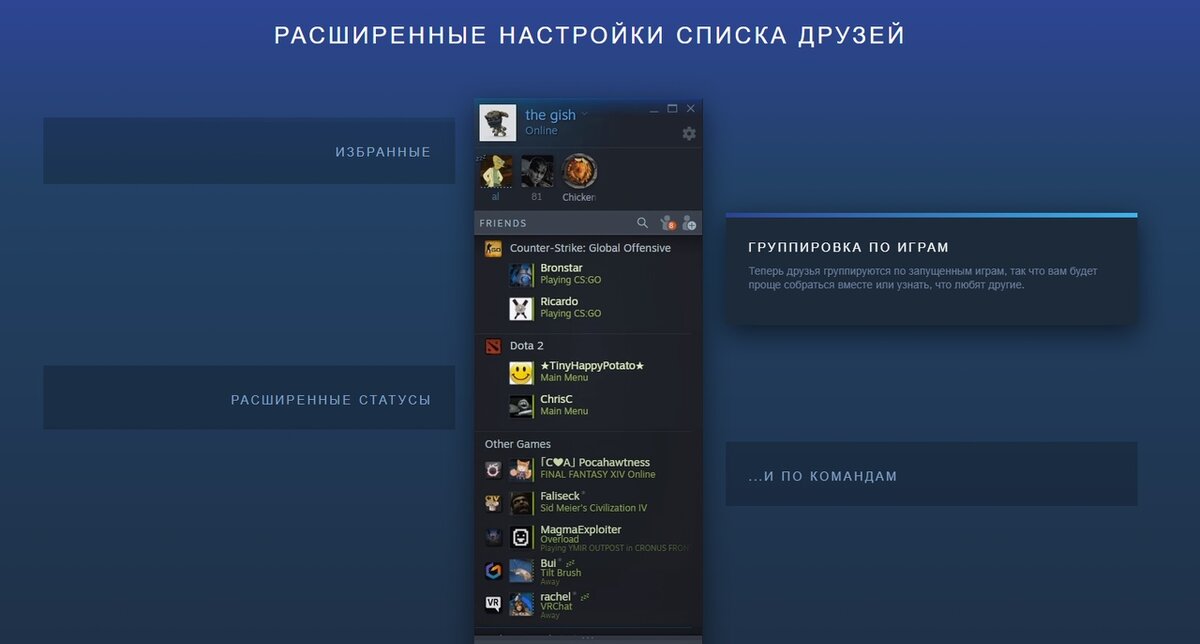Viewport: 1200px width, 644px height.
Task: Maximize the friends list window
Action: tap(672, 109)
